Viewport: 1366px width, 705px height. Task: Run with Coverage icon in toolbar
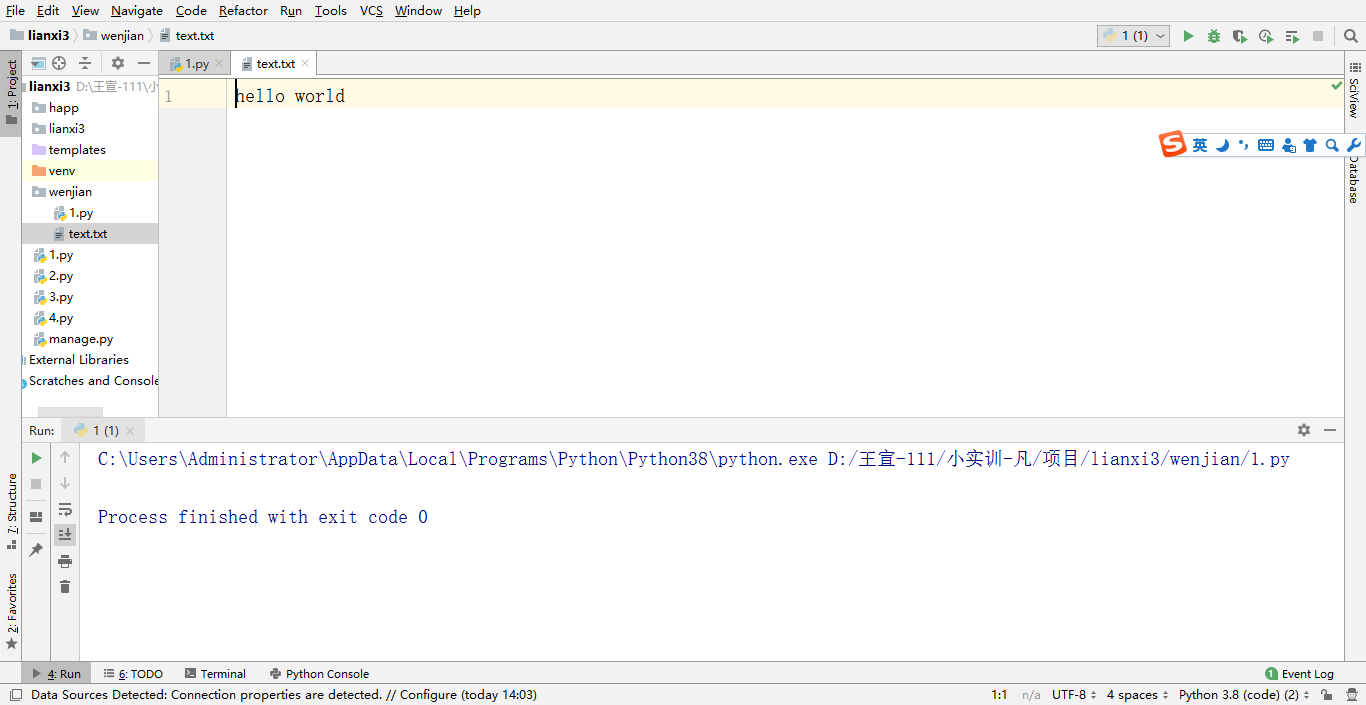pyautogui.click(x=1240, y=36)
